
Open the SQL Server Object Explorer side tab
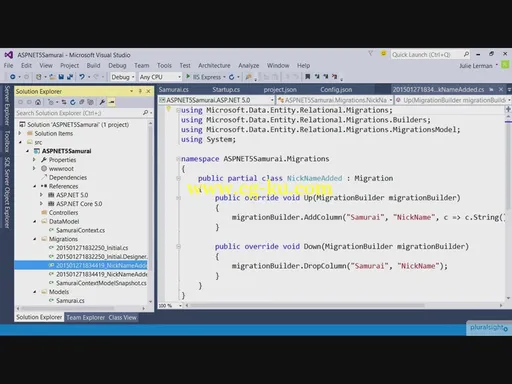[x=7, y=193]
